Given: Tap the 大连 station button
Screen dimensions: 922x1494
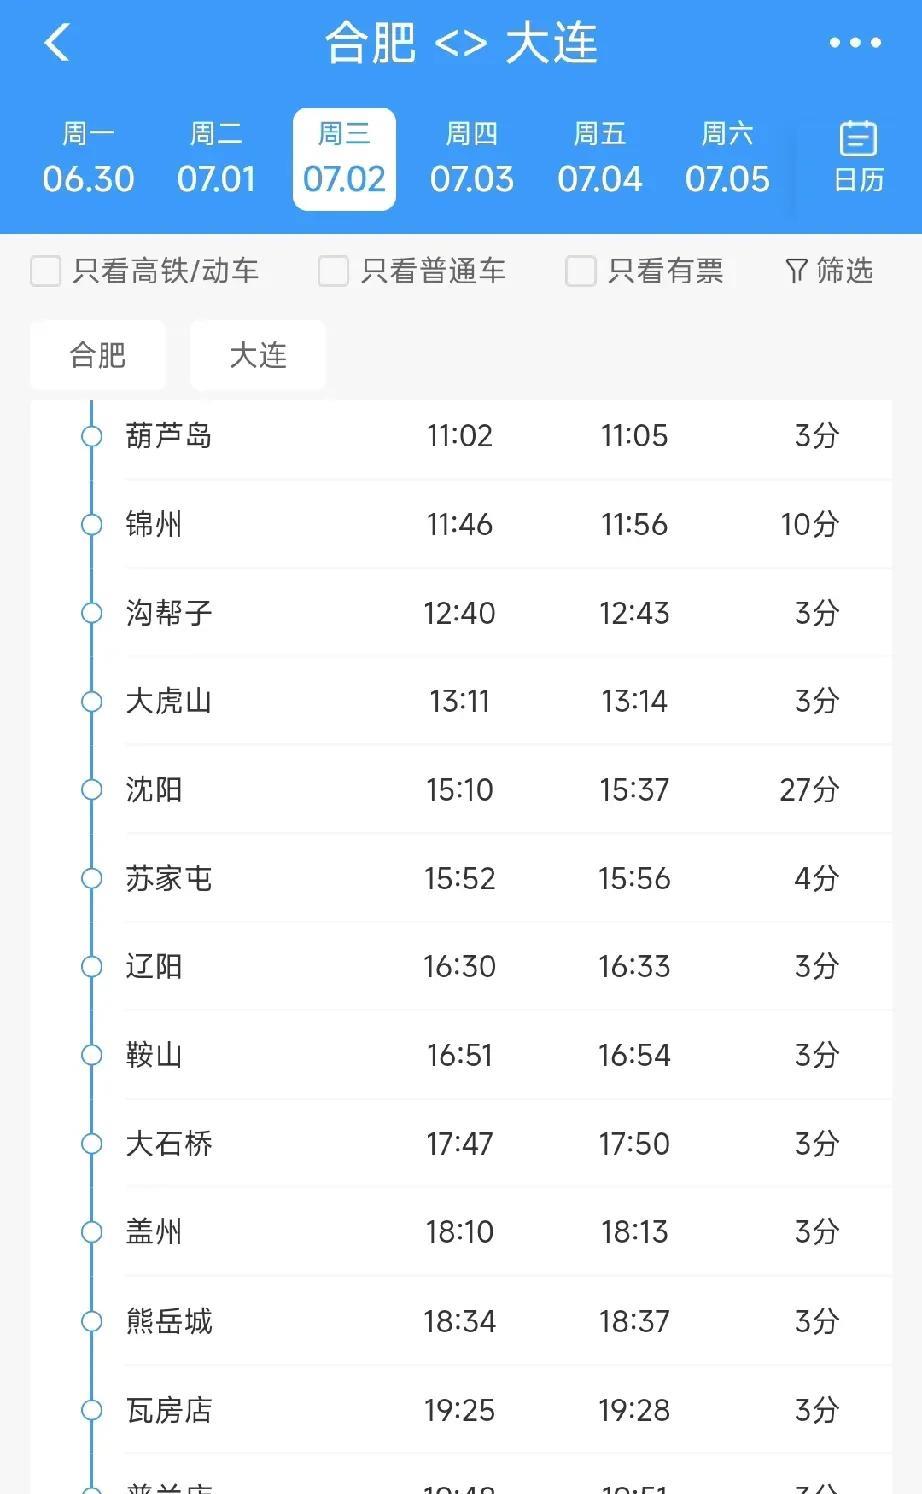Looking at the screenshot, I should 258,355.
